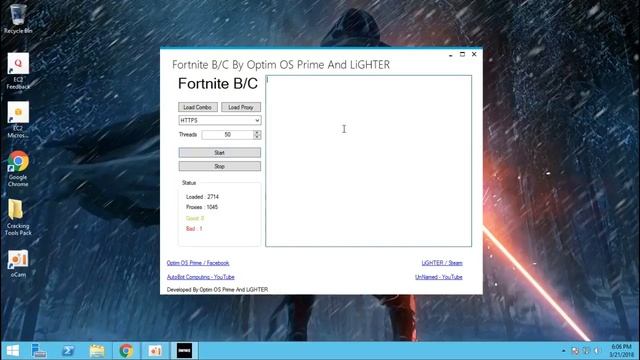640x360 pixels.
Task: Open the AutoBot Computing - YouTube link
Action: [x=200, y=277]
